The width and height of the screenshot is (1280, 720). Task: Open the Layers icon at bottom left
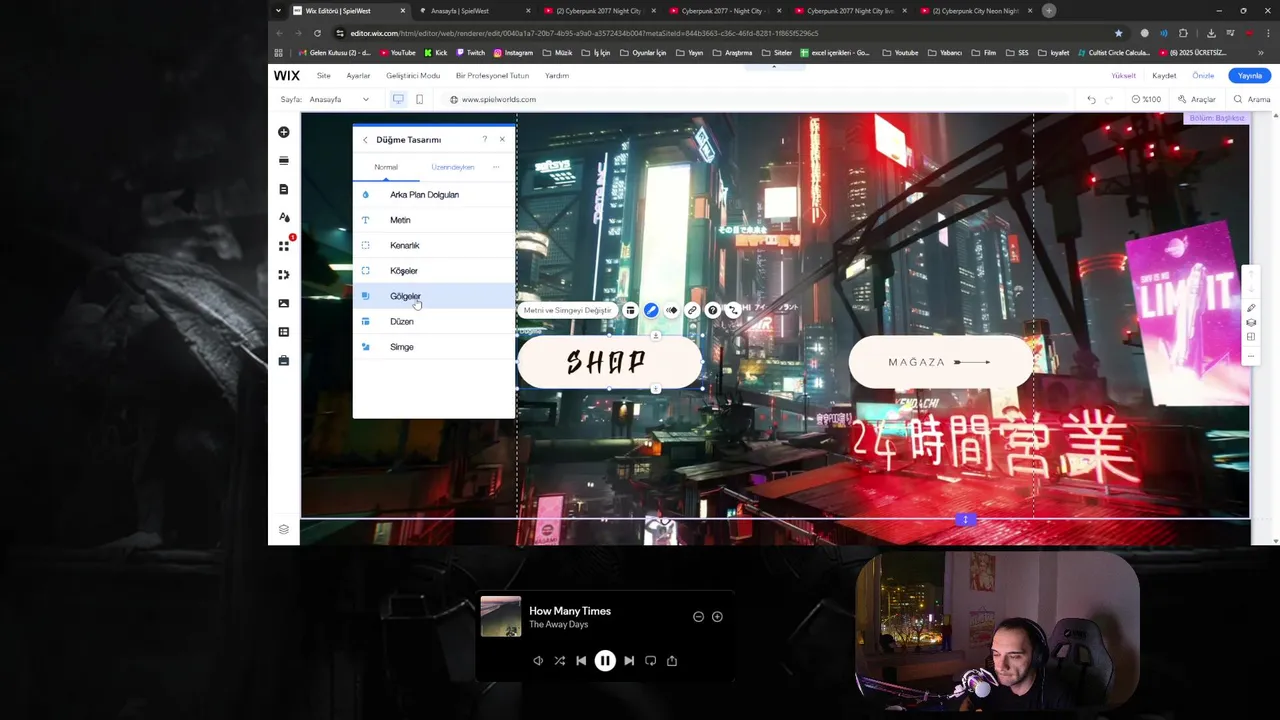tap(284, 529)
